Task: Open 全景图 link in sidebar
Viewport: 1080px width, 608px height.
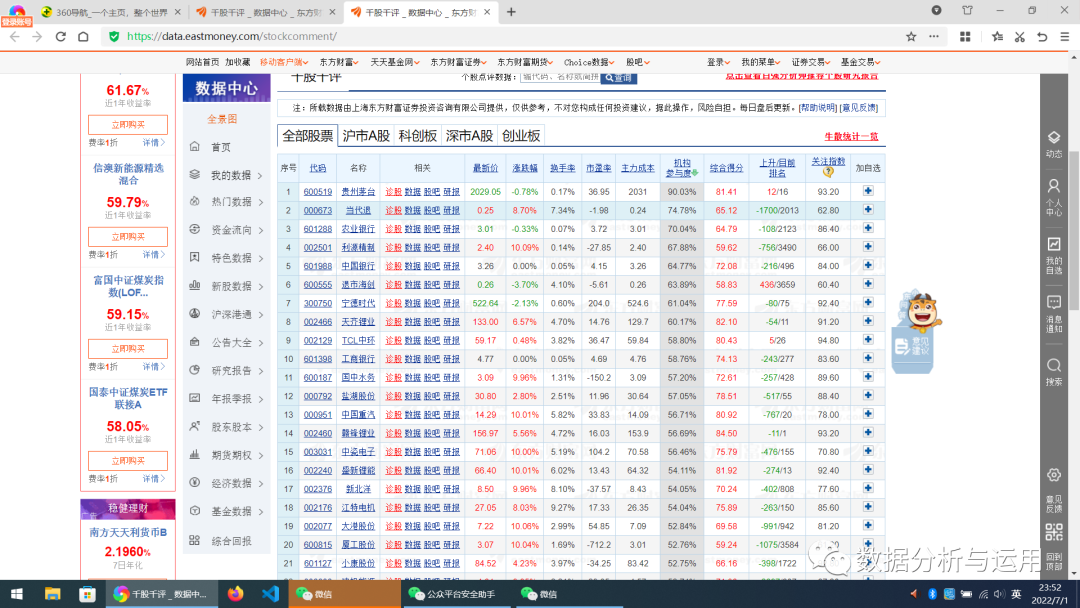Action: click(222, 119)
